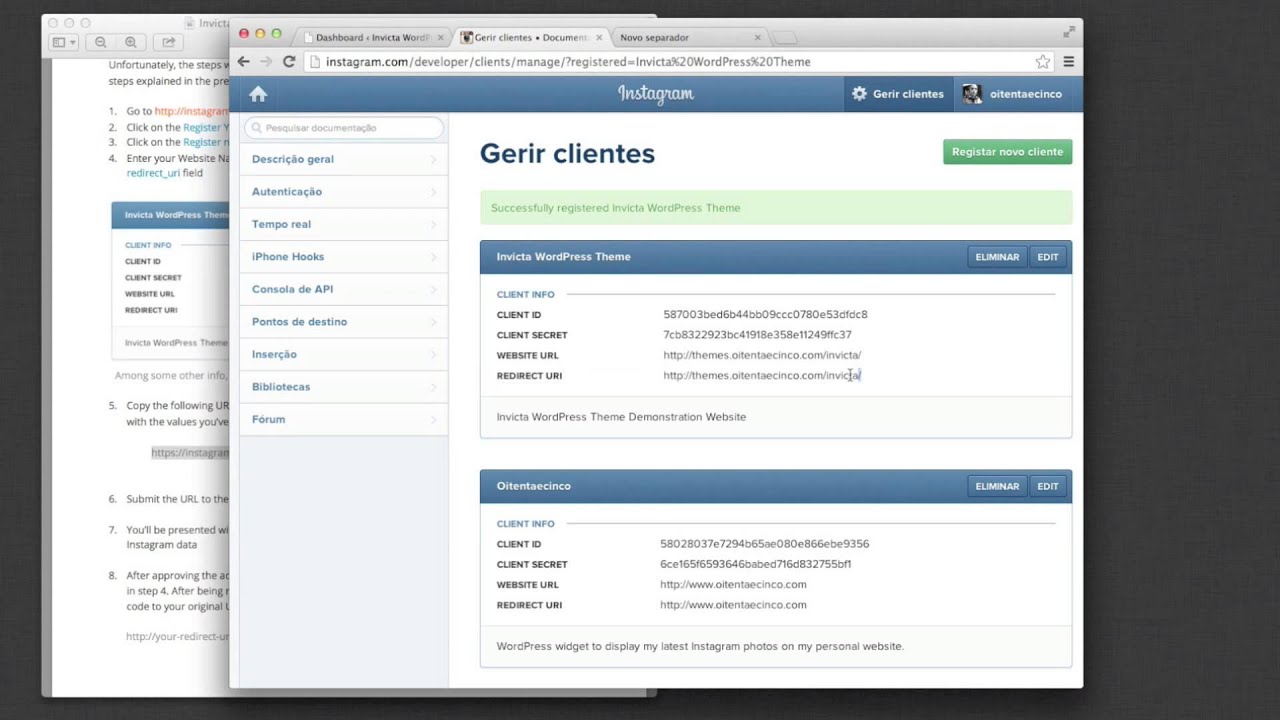Reload the Instagram developer page
Screen dimensions: 1280x720
click(x=289, y=62)
